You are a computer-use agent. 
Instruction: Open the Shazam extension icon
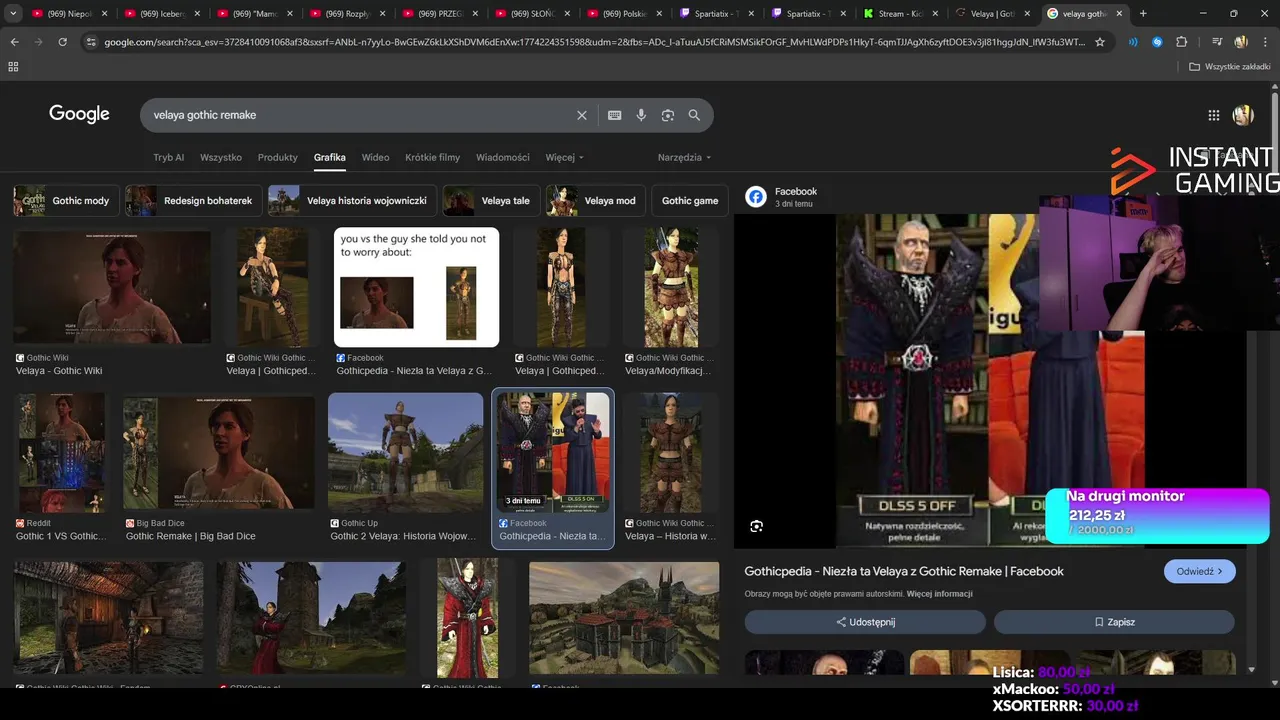tap(1157, 42)
